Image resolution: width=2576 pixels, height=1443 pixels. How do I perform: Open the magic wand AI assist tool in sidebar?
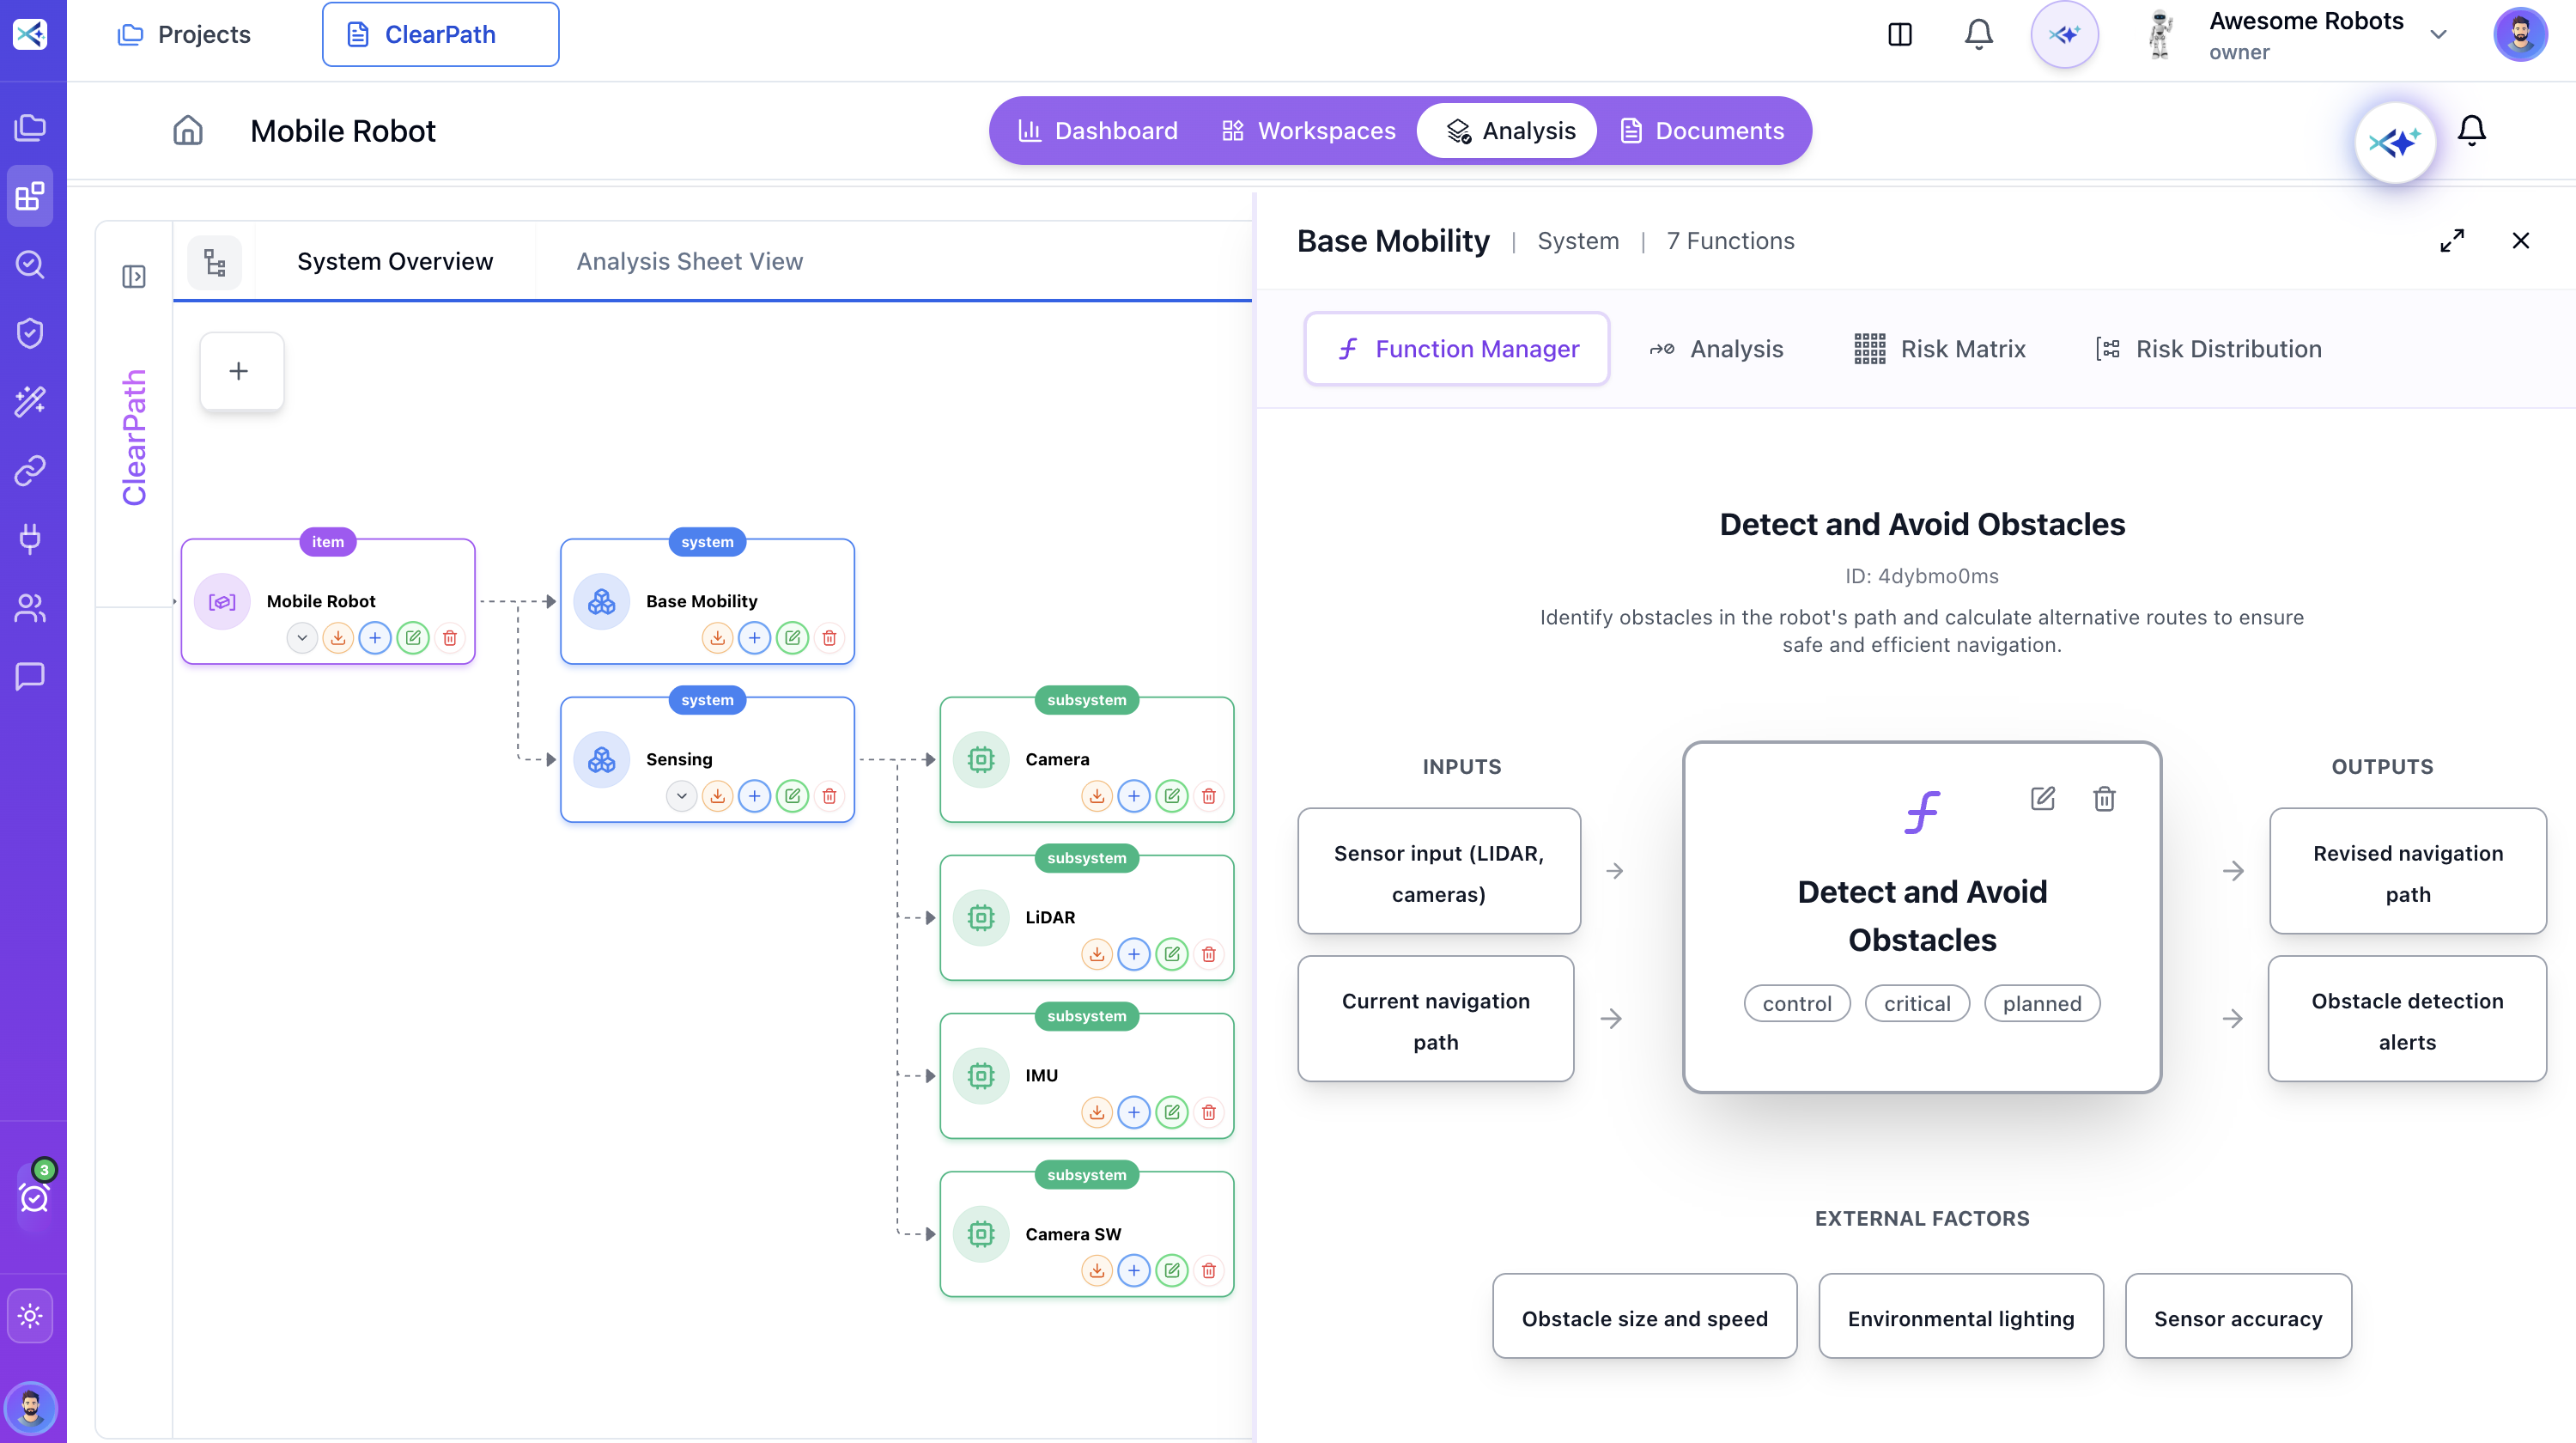tap(30, 401)
